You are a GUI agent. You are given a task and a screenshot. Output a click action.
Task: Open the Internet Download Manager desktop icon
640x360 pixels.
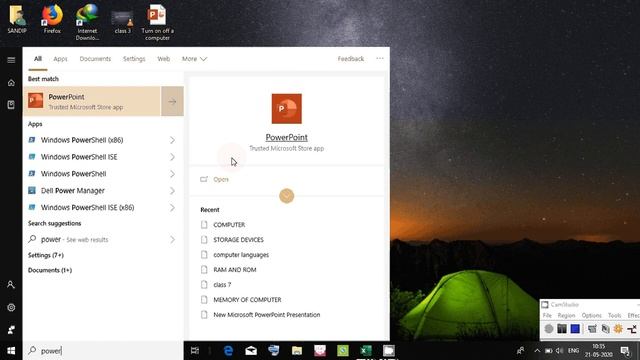[x=87, y=22]
